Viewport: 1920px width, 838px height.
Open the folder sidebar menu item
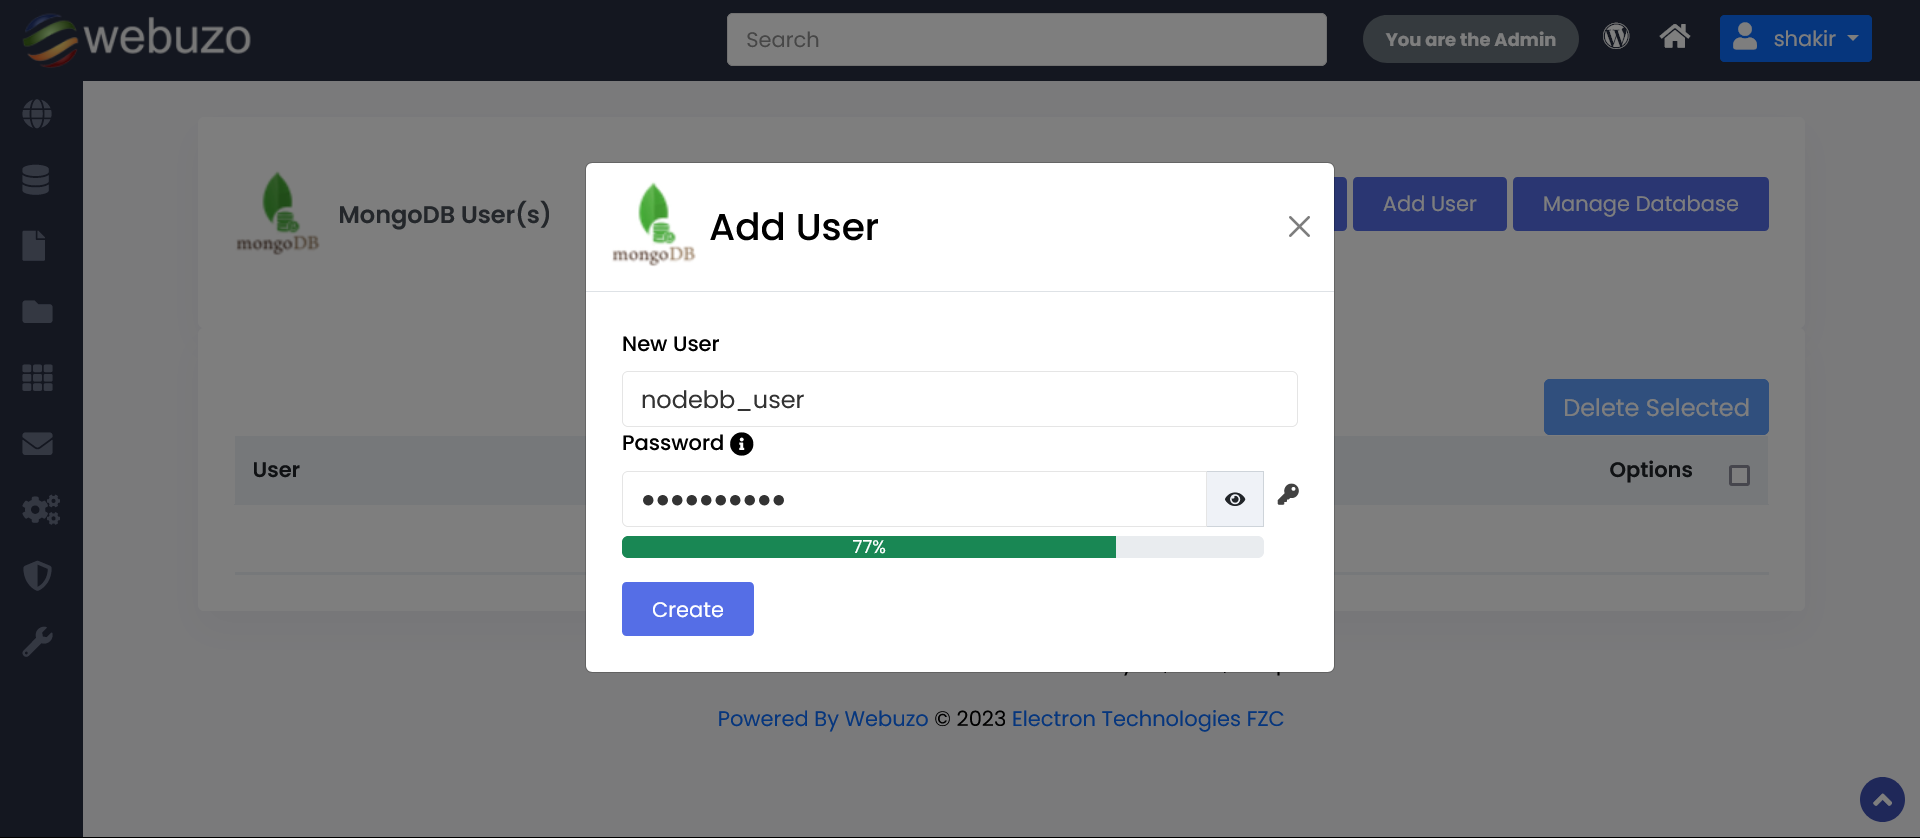(x=37, y=312)
